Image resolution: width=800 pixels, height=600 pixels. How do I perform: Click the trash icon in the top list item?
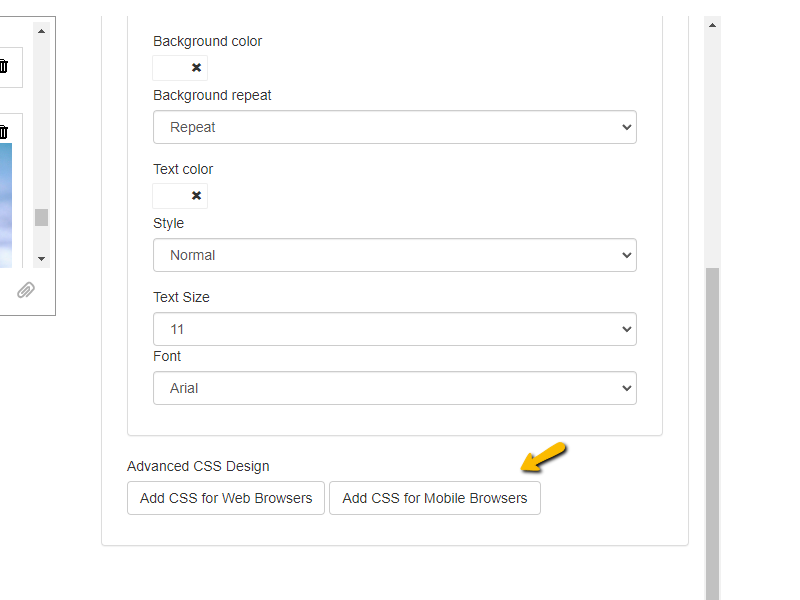[3, 67]
